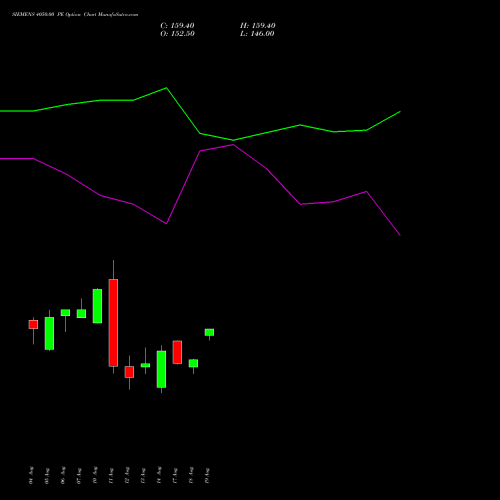Screen dimensions: 500x500
Task: Click the small green candle for 06 Aug
Action: (x=65, y=313)
